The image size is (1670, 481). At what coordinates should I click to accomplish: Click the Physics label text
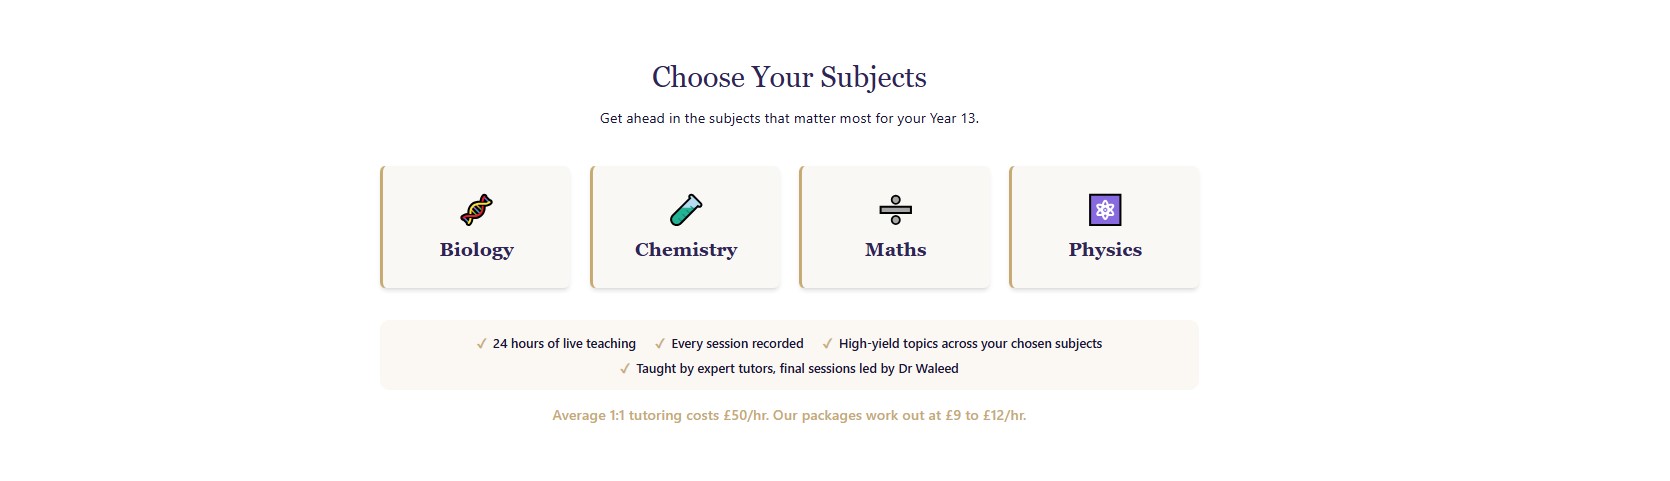1105,250
